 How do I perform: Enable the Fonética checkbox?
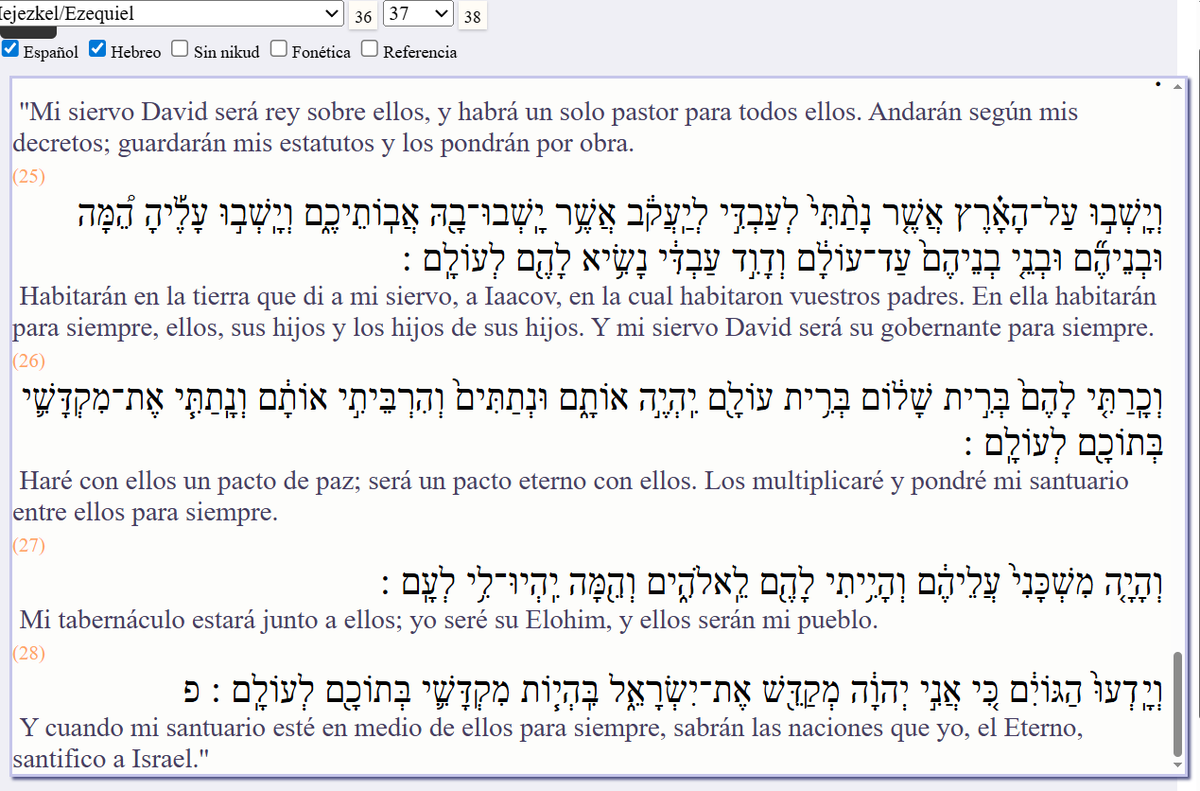pyautogui.click(x=278, y=48)
